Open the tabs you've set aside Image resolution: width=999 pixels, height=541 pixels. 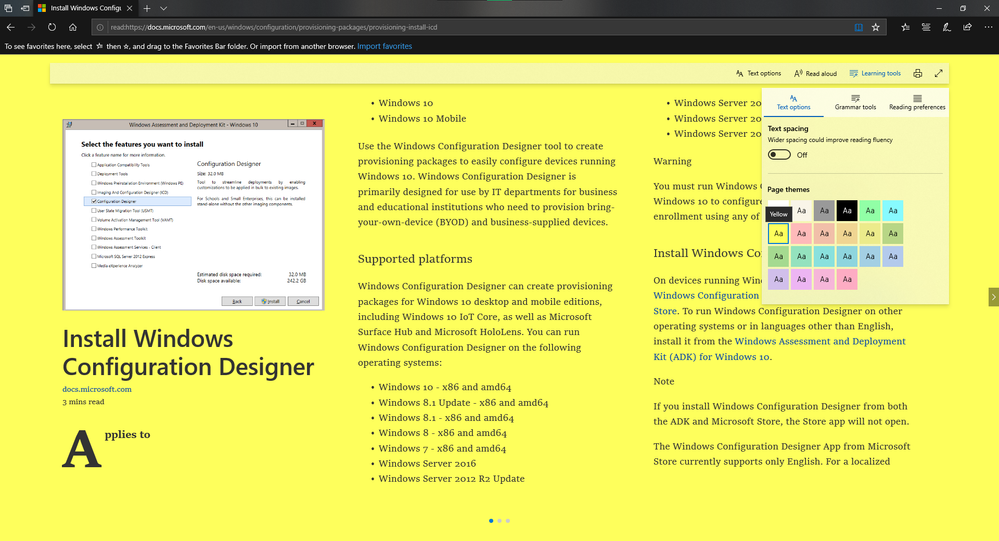(x=8, y=8)
